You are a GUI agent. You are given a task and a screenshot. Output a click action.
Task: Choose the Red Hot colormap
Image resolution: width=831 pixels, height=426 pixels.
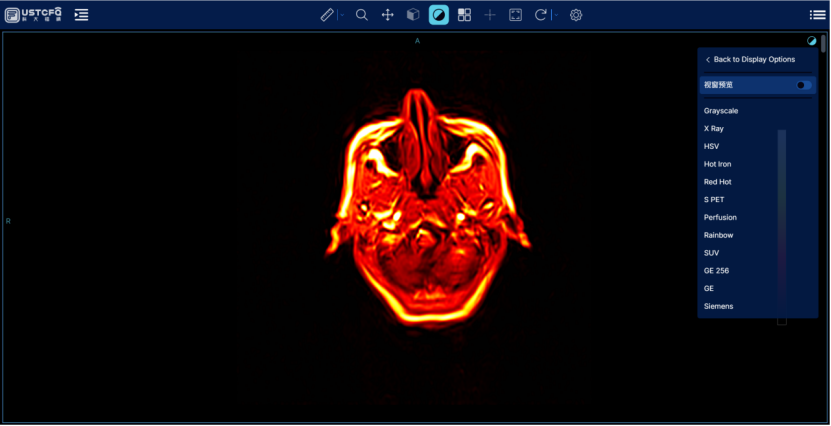[x=718, y=182]
